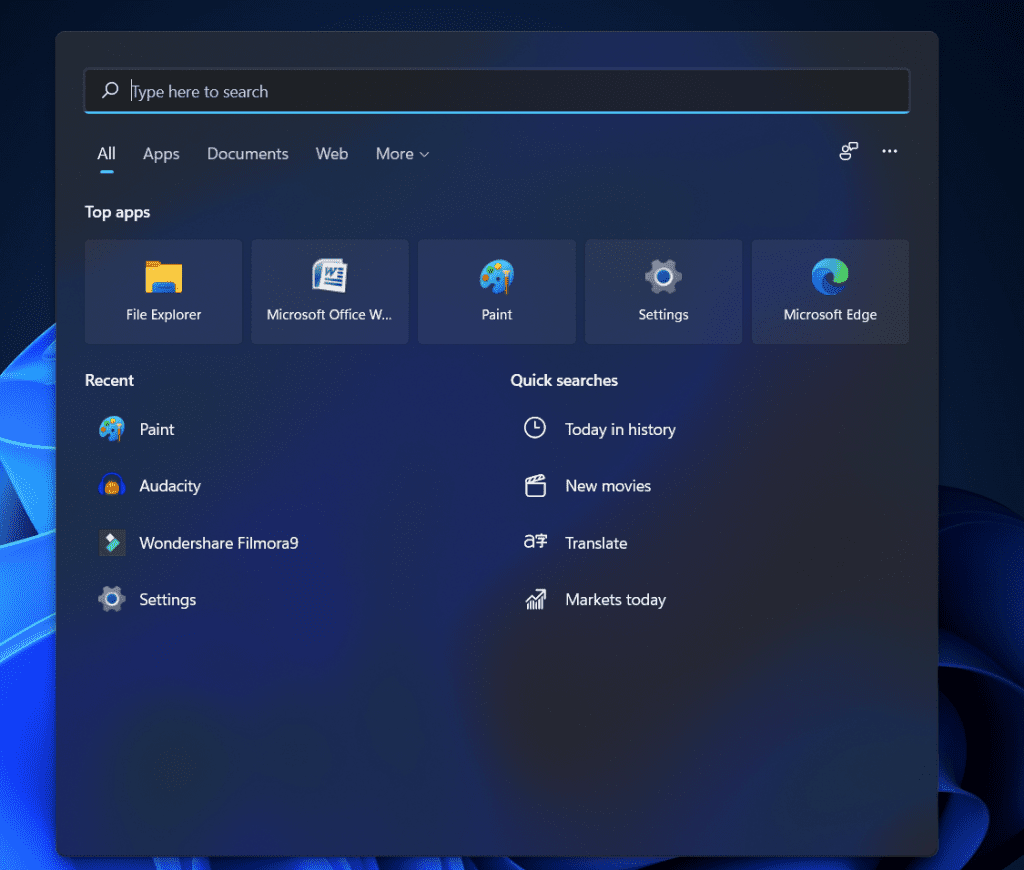Launch Microsoft Edge from Top apps
Viewport: 1024px width, 870px height.
pyautogui.click(x=829, y=290)
